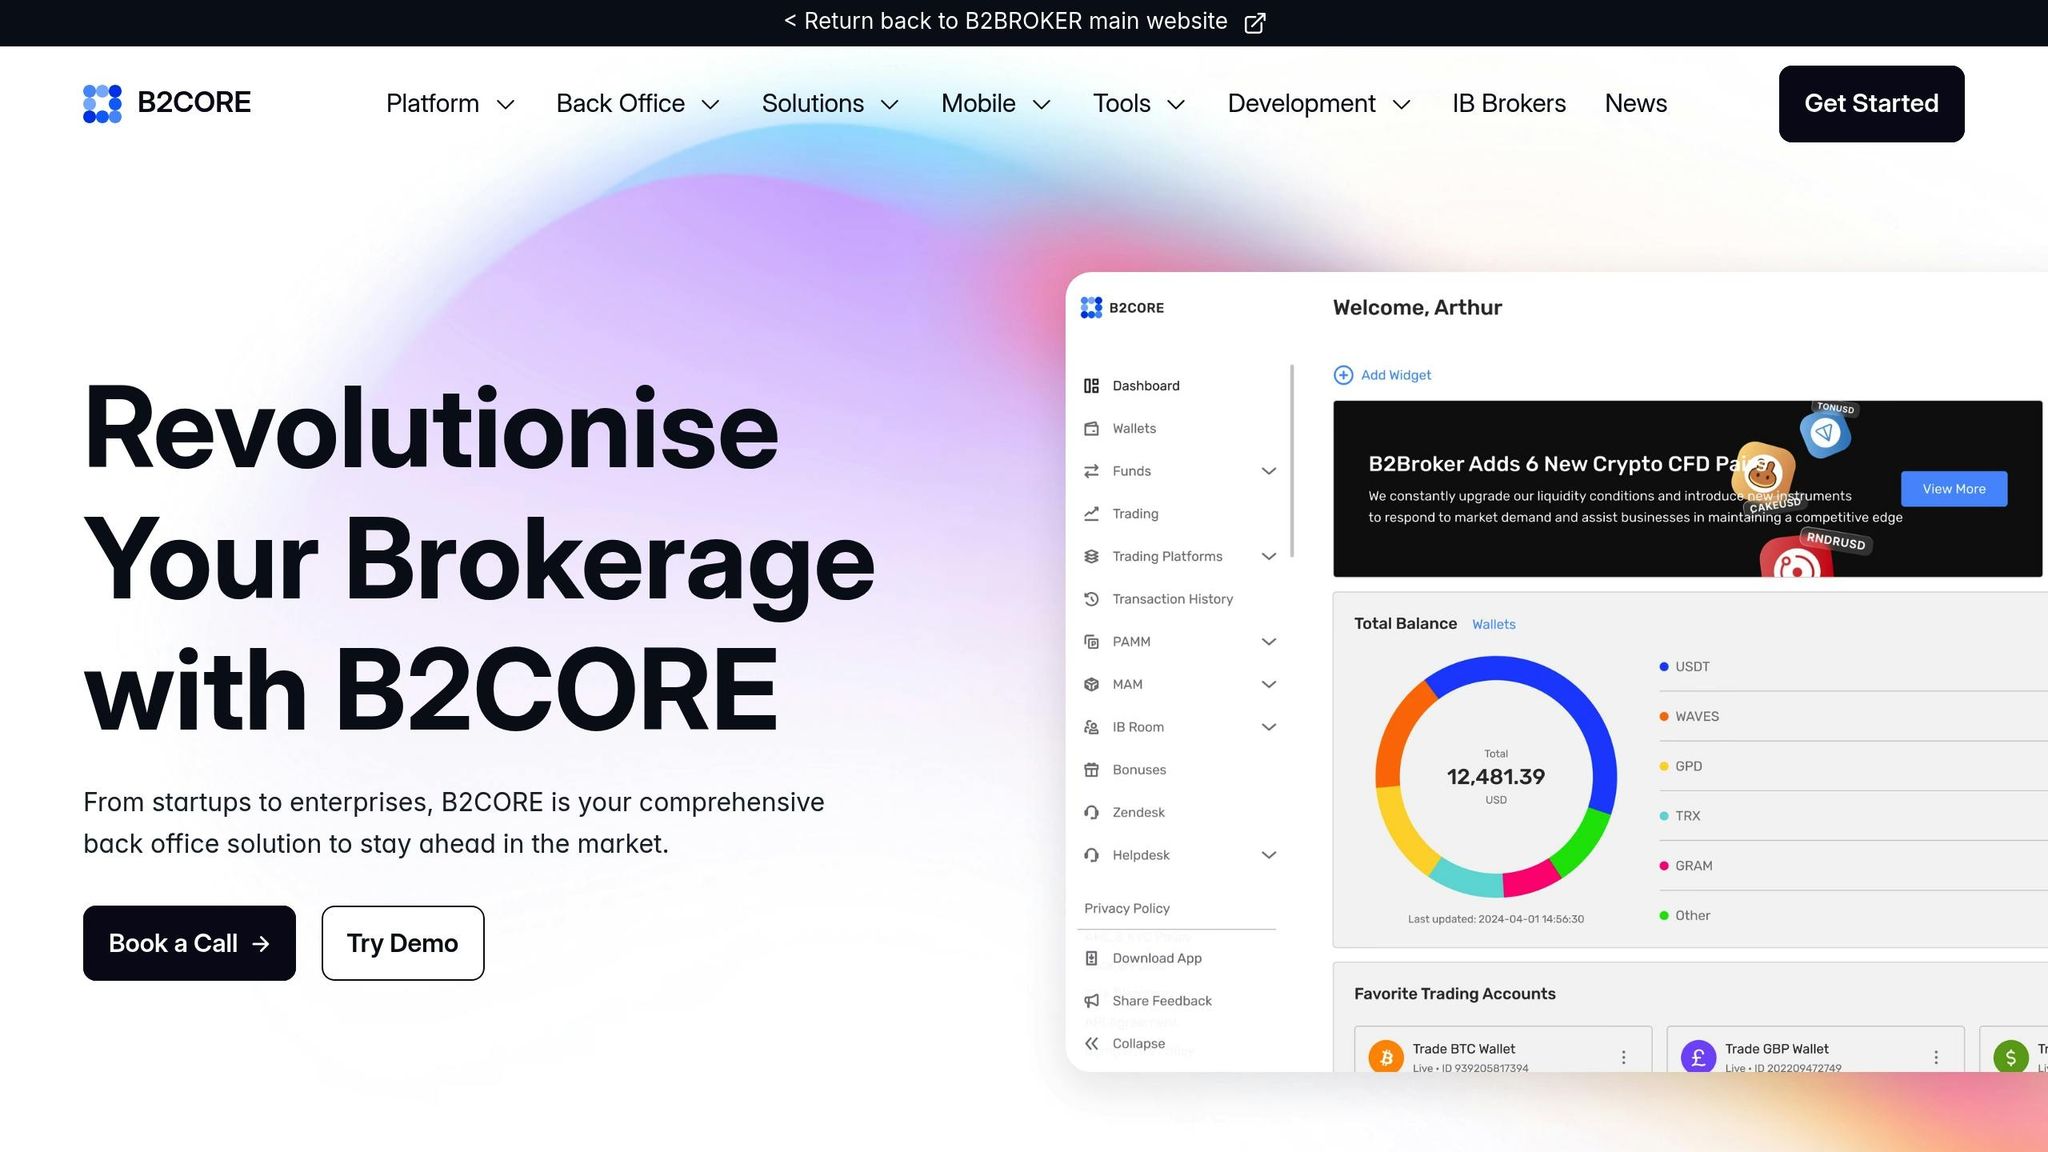Viewport: 2048px width, 1152px height.
Task: Click the View More button on banner
Action: click(x=1954, y=489)
